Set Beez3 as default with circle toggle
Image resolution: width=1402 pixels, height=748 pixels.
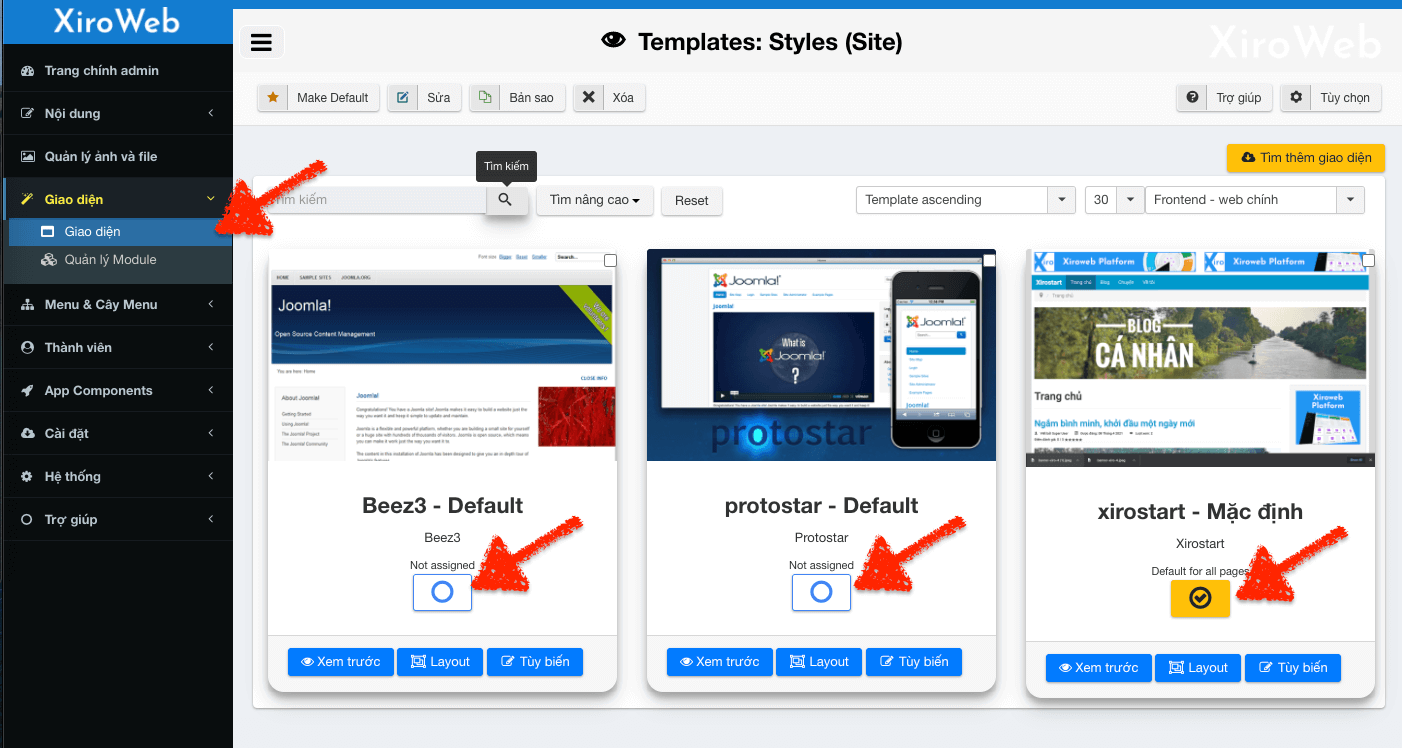tap(442, 592)
